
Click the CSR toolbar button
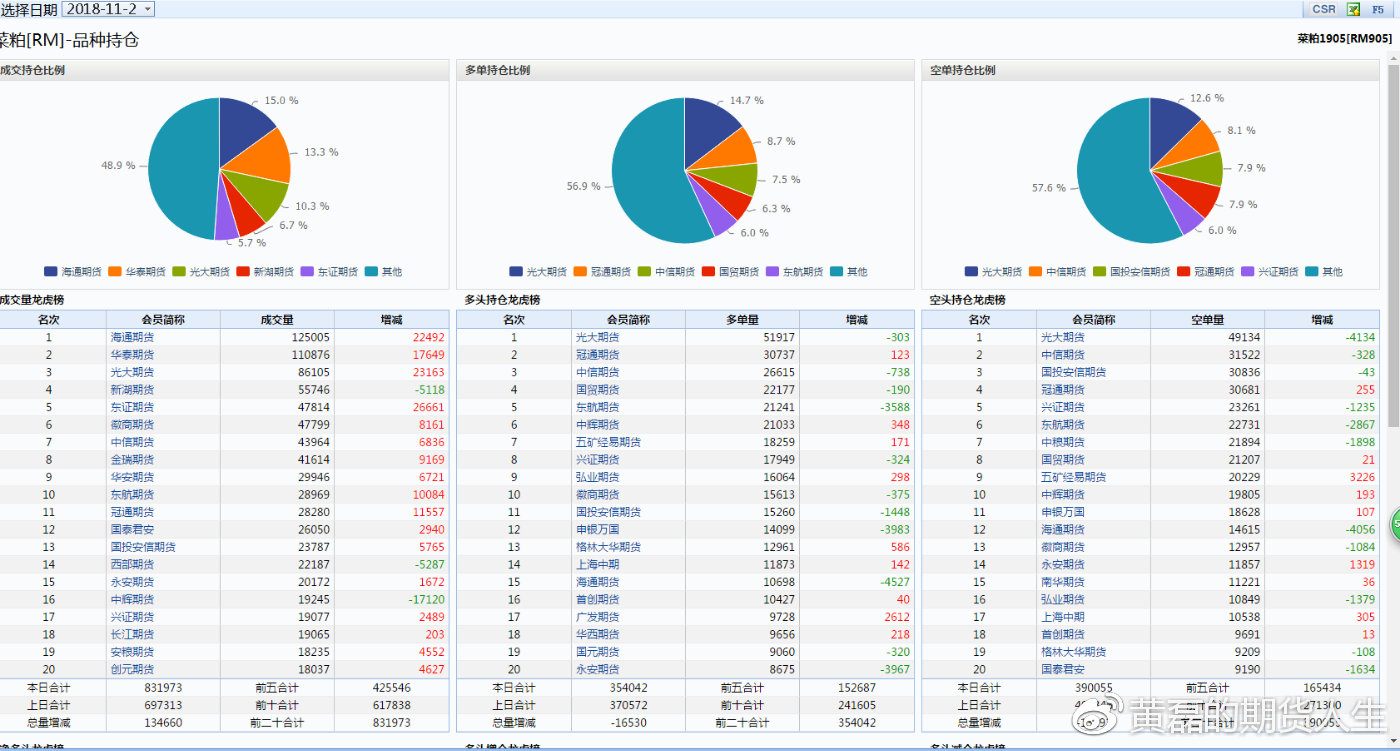point(1323,9)
